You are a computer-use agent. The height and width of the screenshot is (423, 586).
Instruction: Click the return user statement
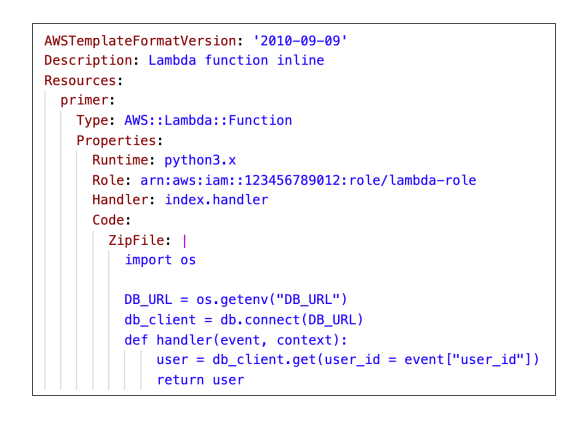pyautogui.click(x=200, y=380)
